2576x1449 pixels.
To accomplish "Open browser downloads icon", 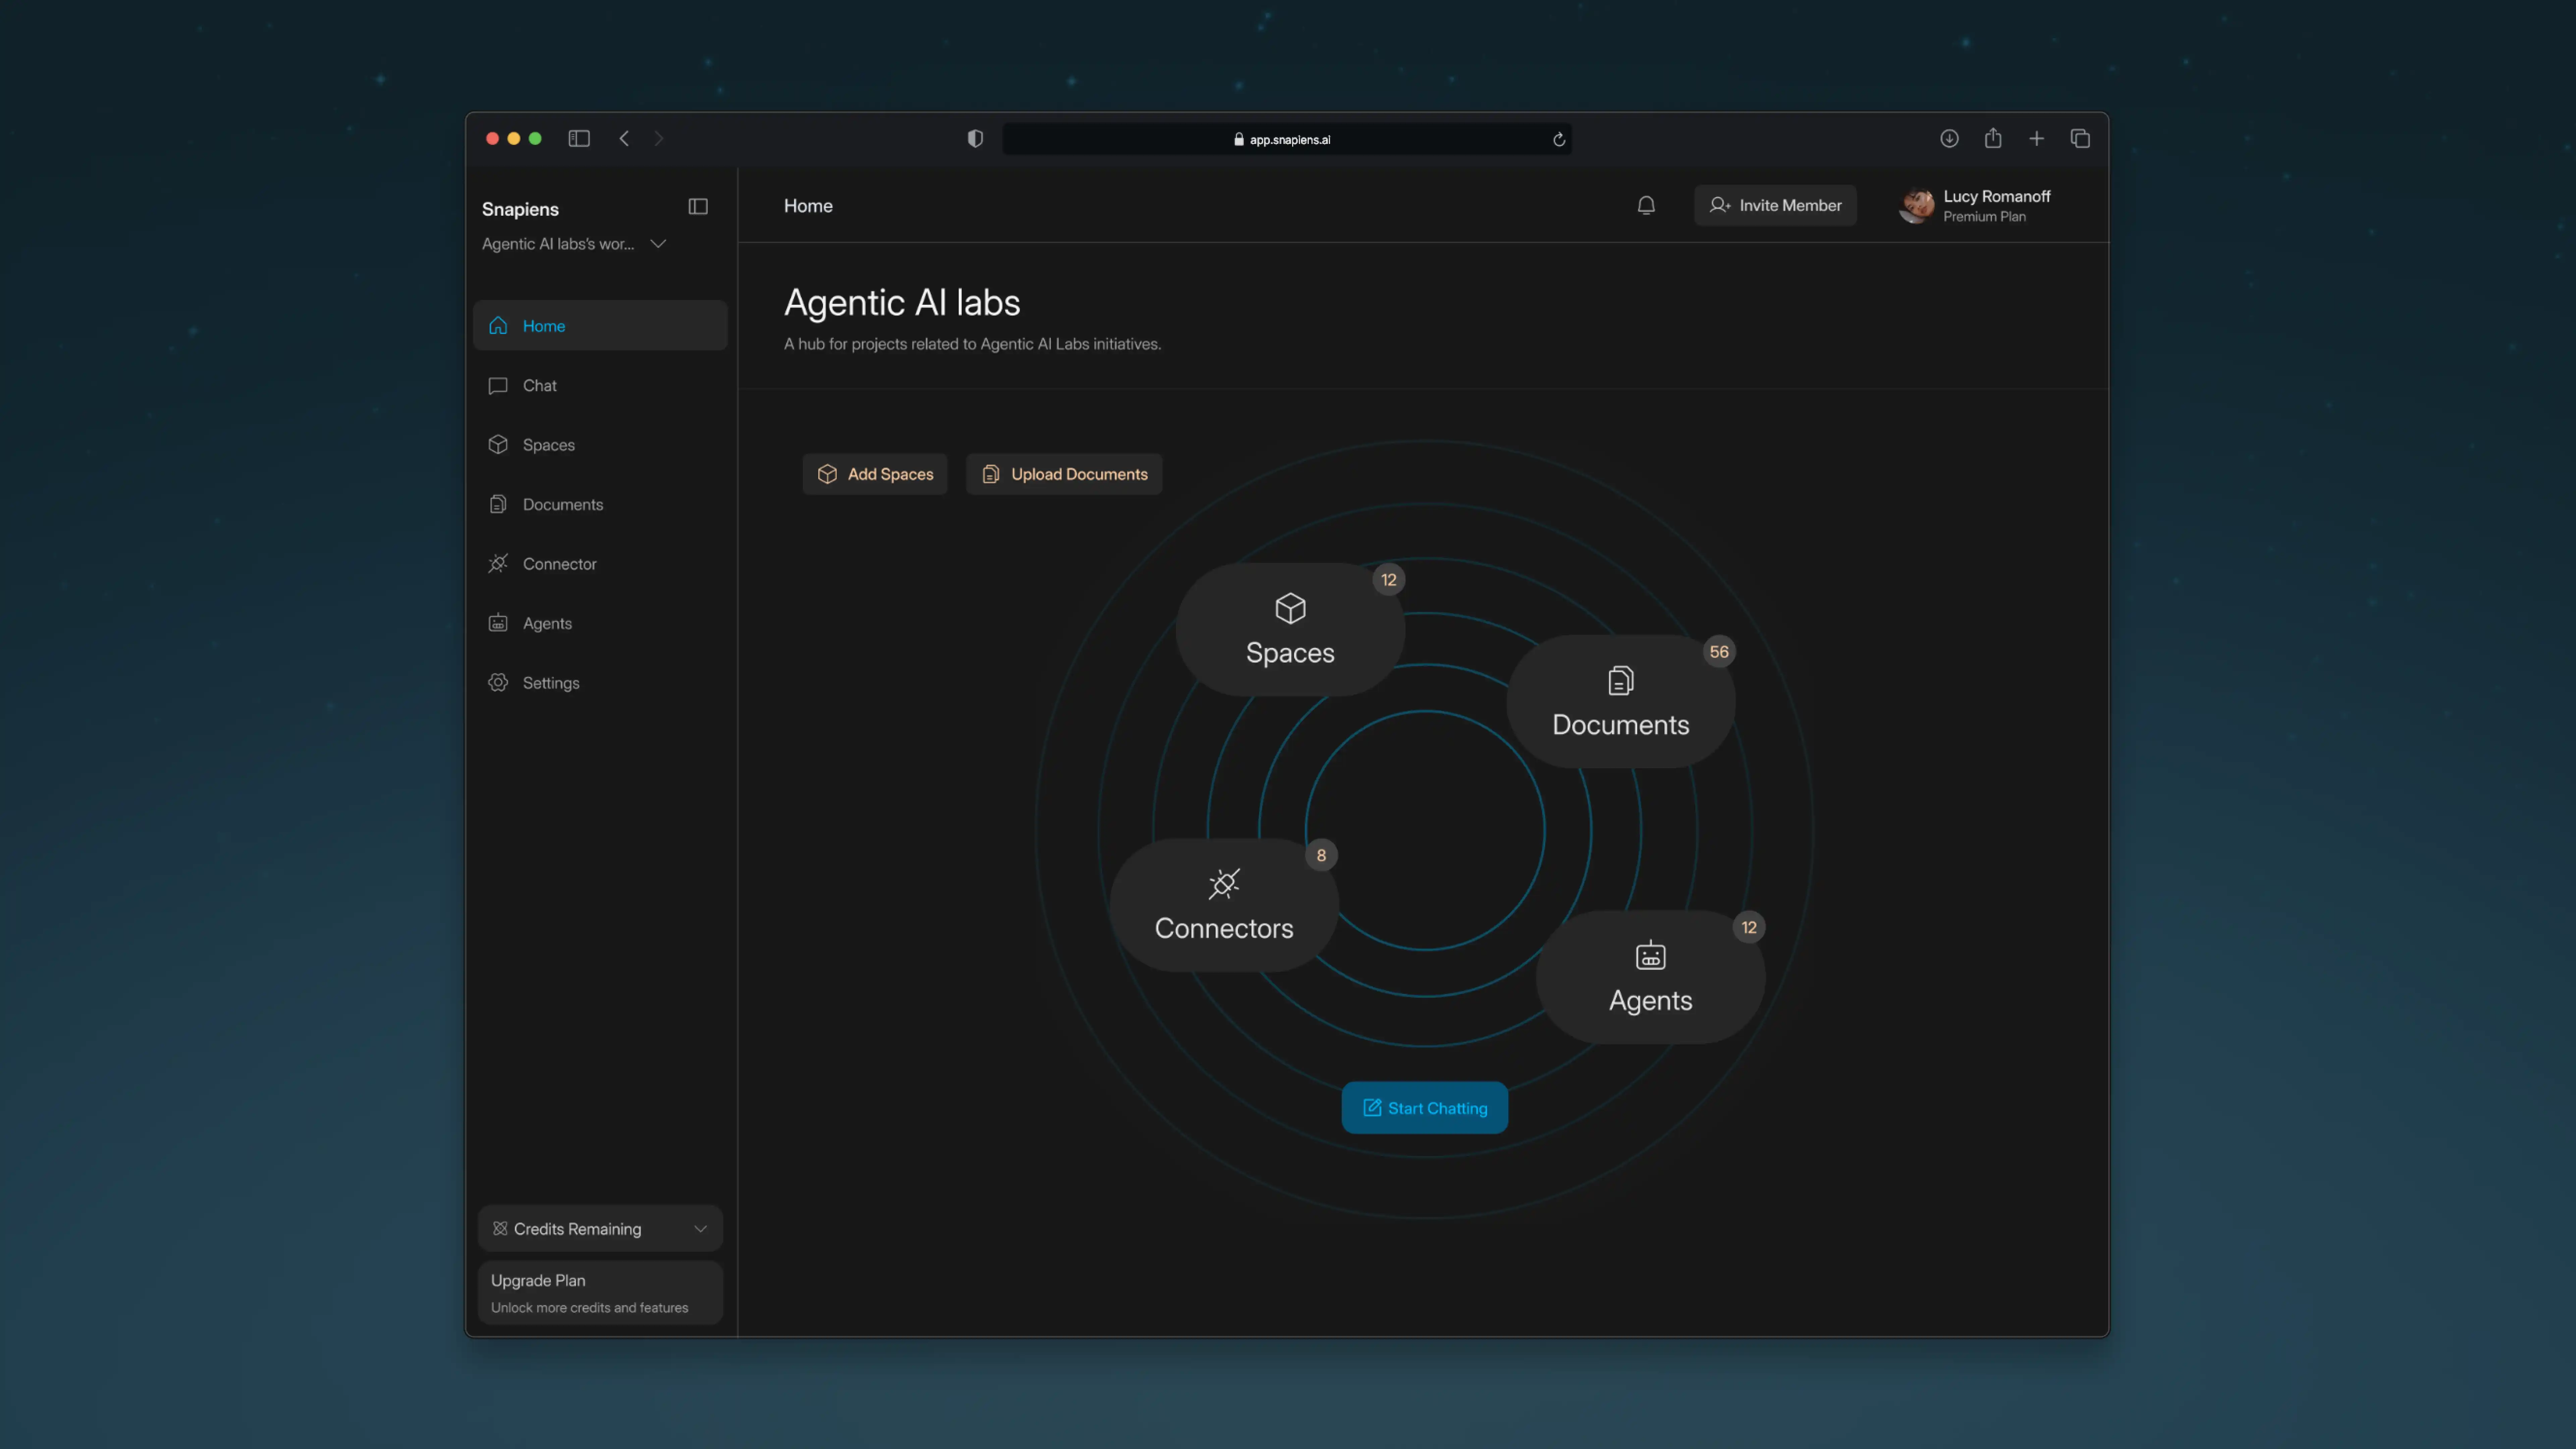I will [1949, 139].
